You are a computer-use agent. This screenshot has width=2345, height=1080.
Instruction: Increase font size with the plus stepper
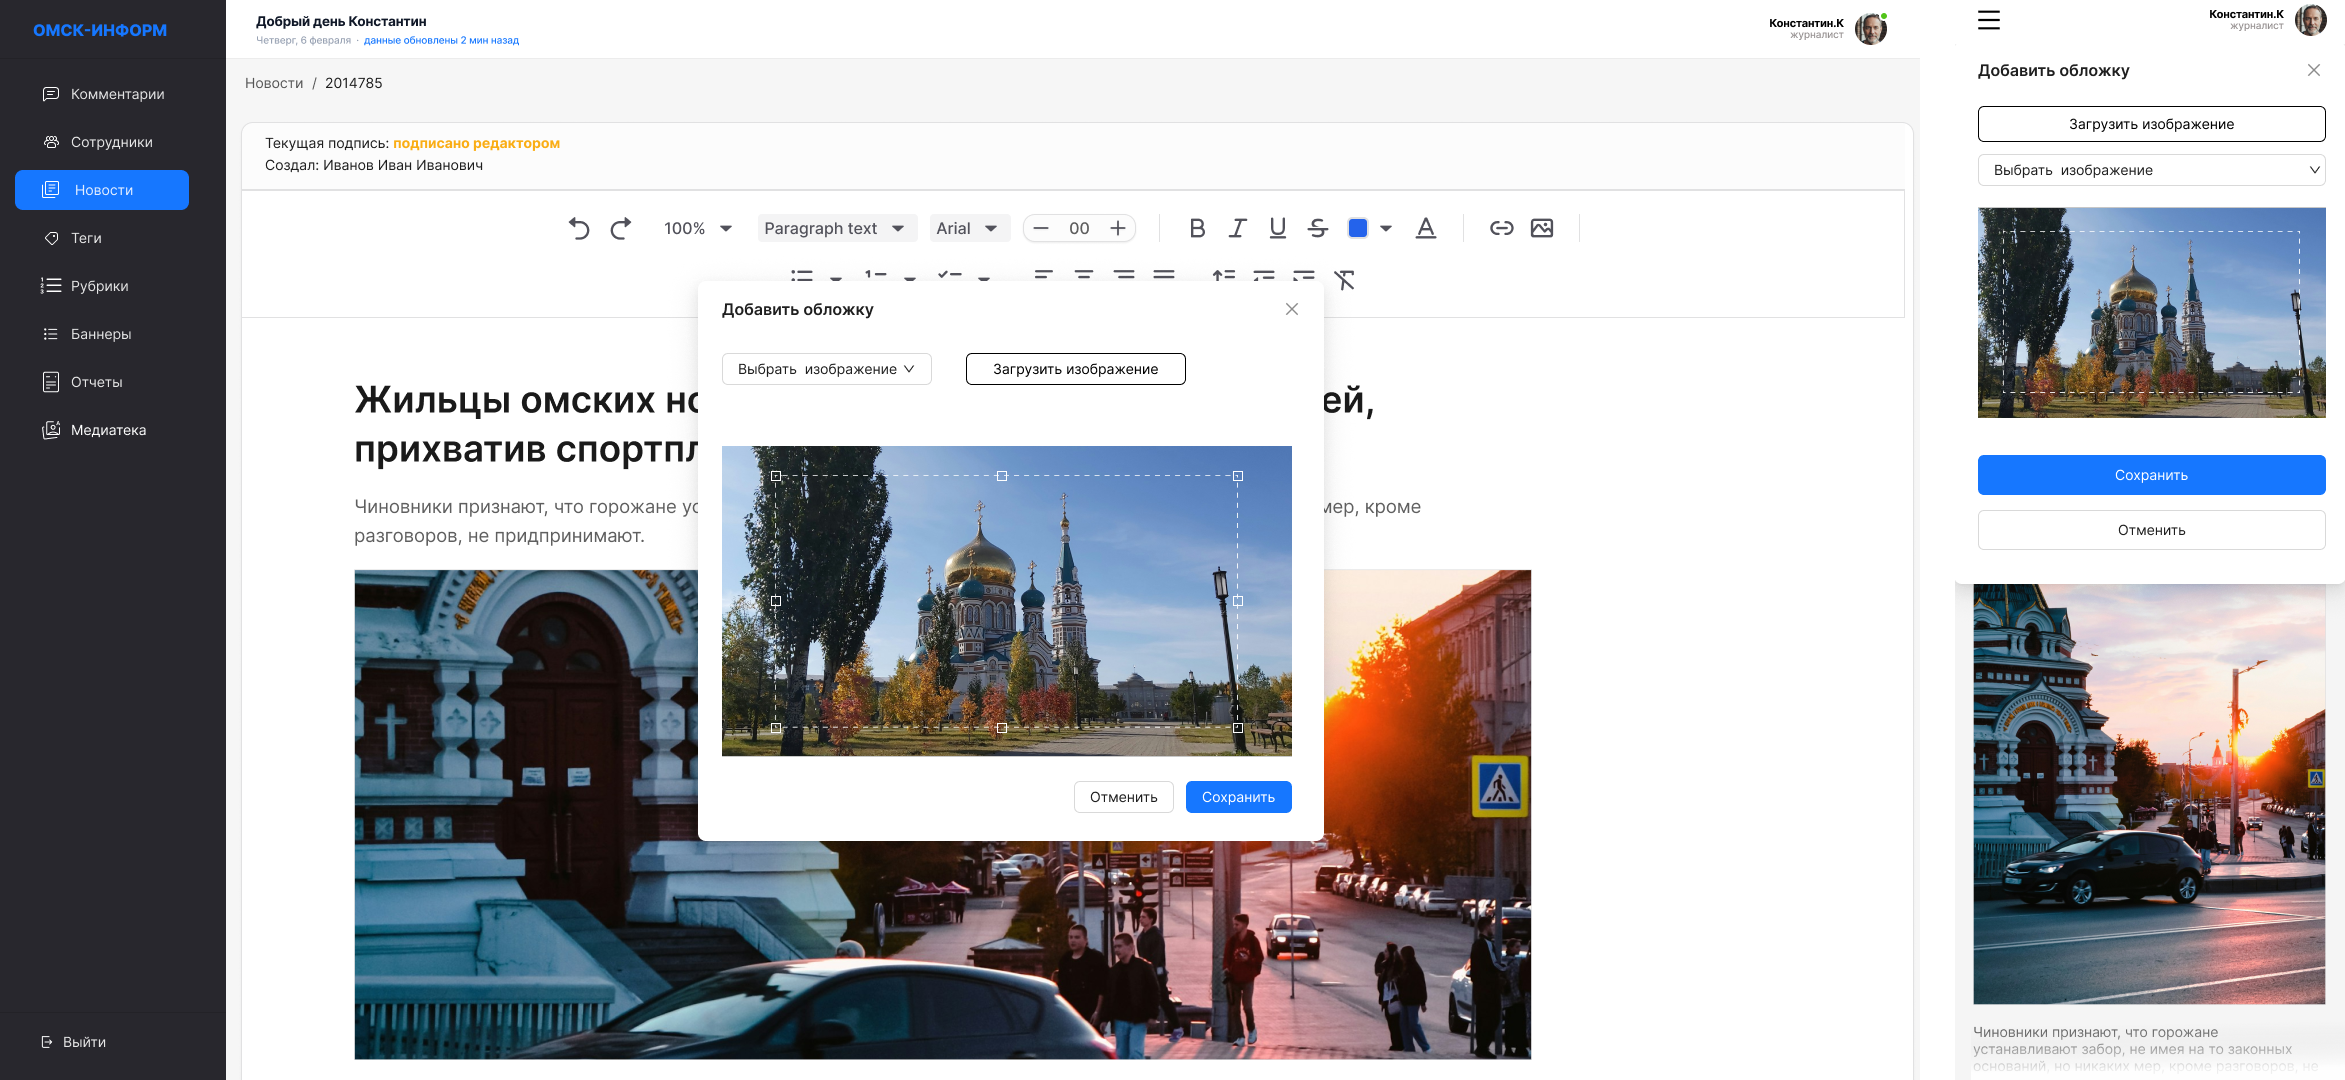pos(1117,228)
